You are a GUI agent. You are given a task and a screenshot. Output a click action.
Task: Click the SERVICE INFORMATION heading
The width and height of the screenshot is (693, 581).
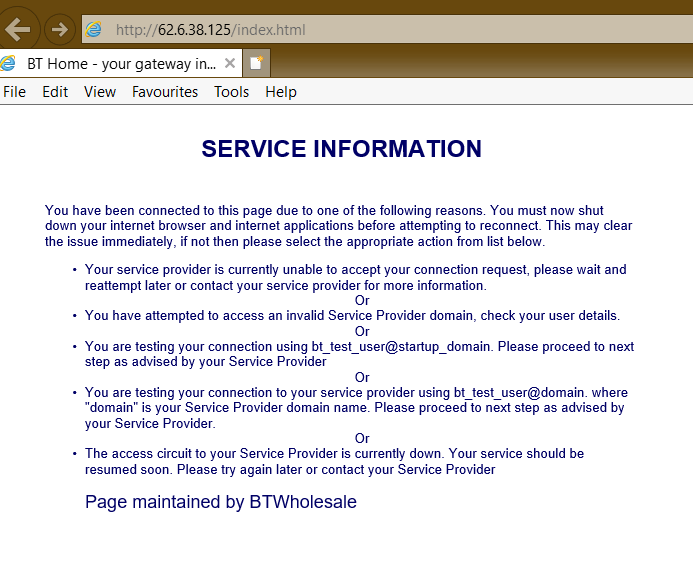pos(341,148)
